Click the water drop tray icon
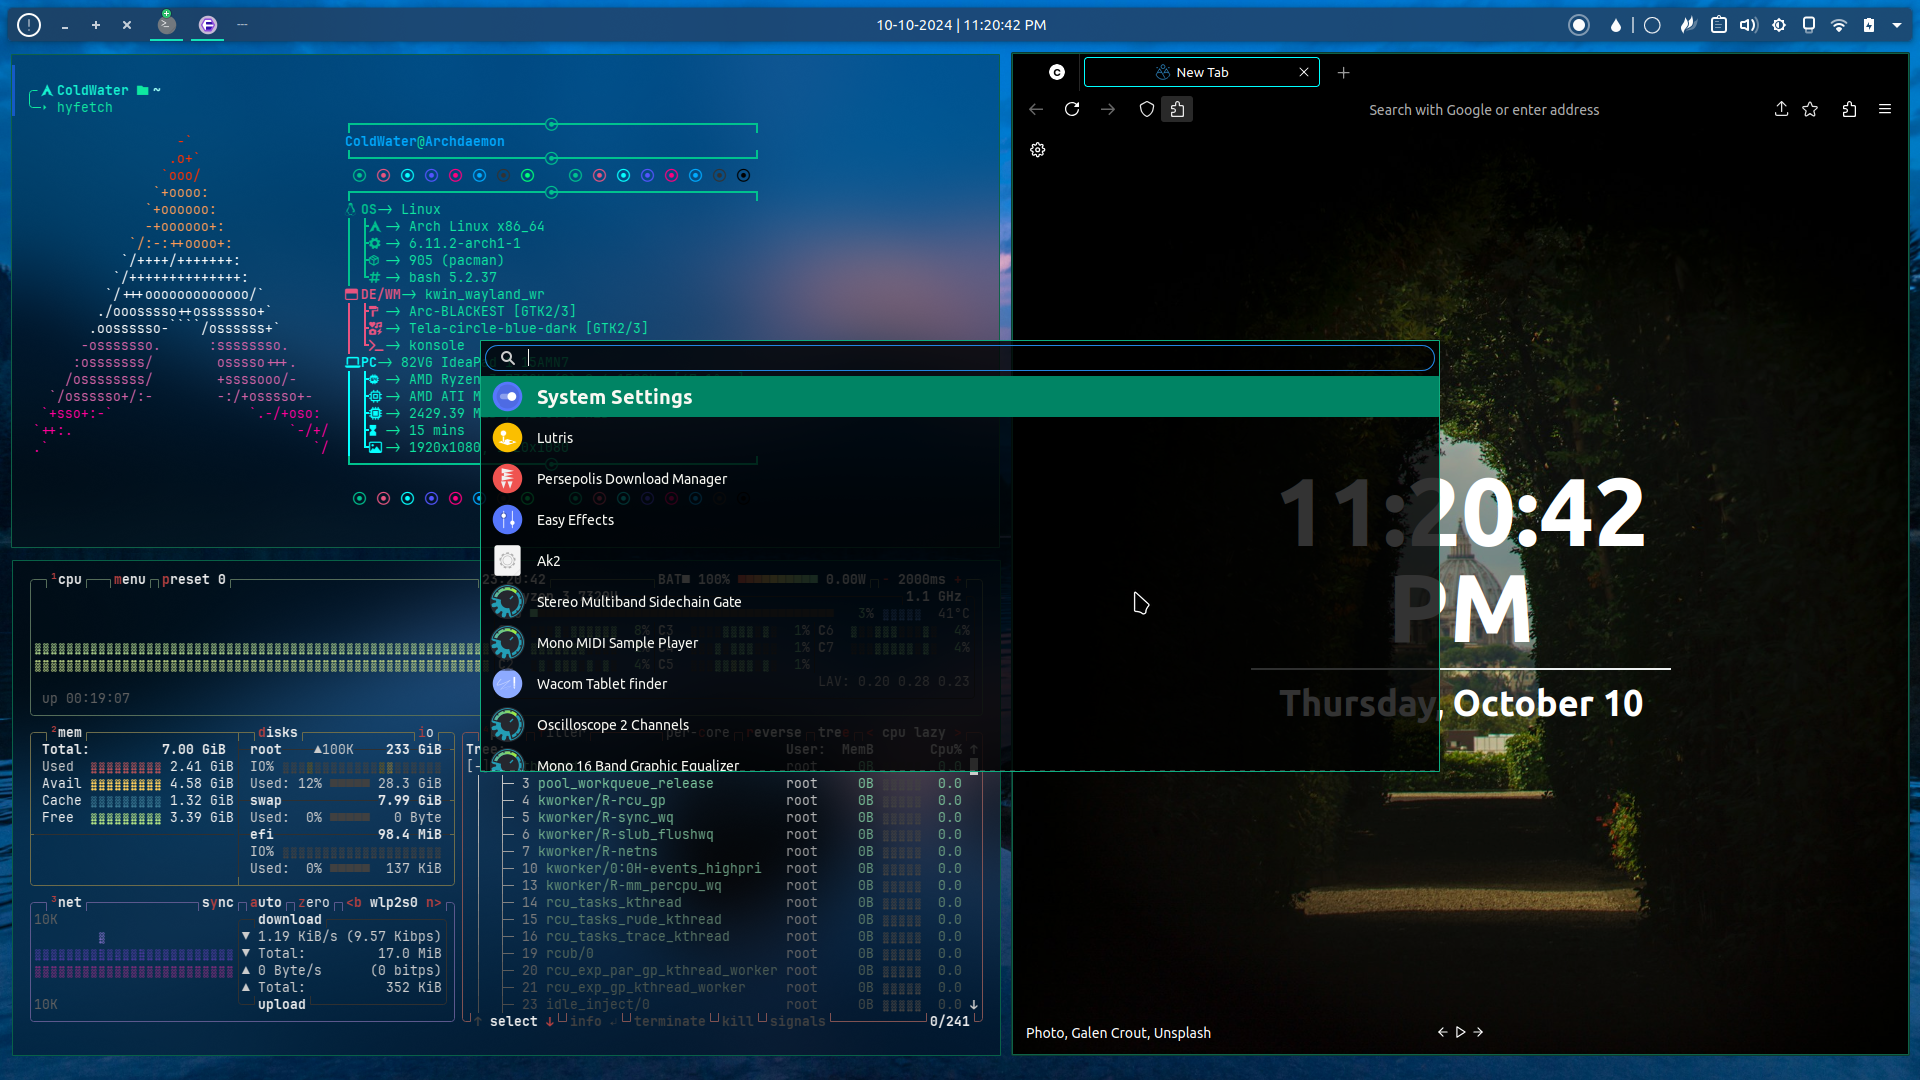Image resolution: width=1920 pixels, height=1080 pixels. [x=1615, y=25]
